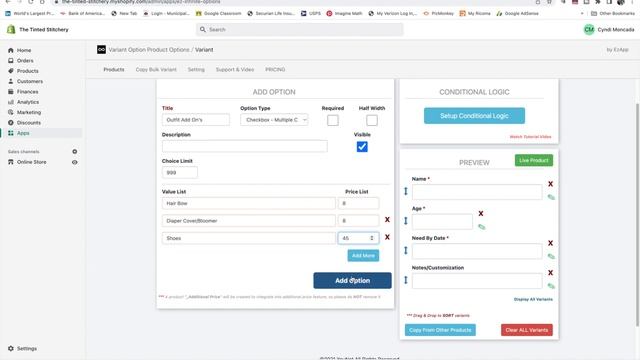
Task: Grab the sort handle beside Name field
Action: pyautogui.click(x=406, y=191)
